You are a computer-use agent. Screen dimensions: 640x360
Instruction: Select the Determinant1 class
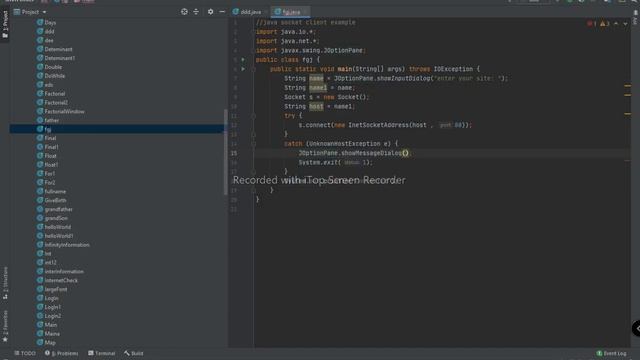coord(56,58)
